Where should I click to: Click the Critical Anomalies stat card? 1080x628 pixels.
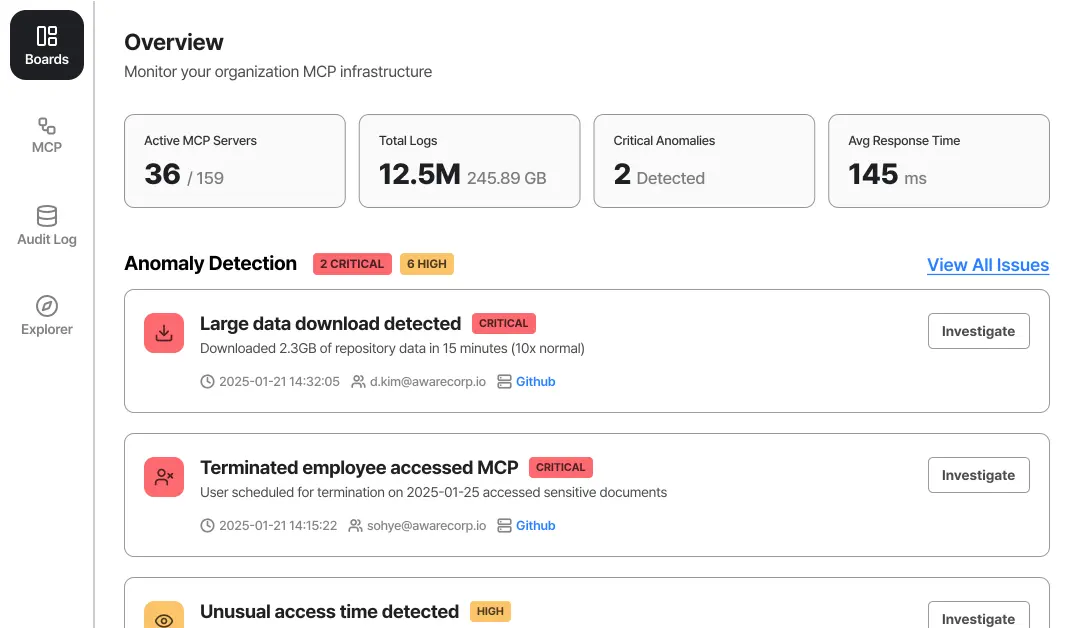click(x=704, y=161)
